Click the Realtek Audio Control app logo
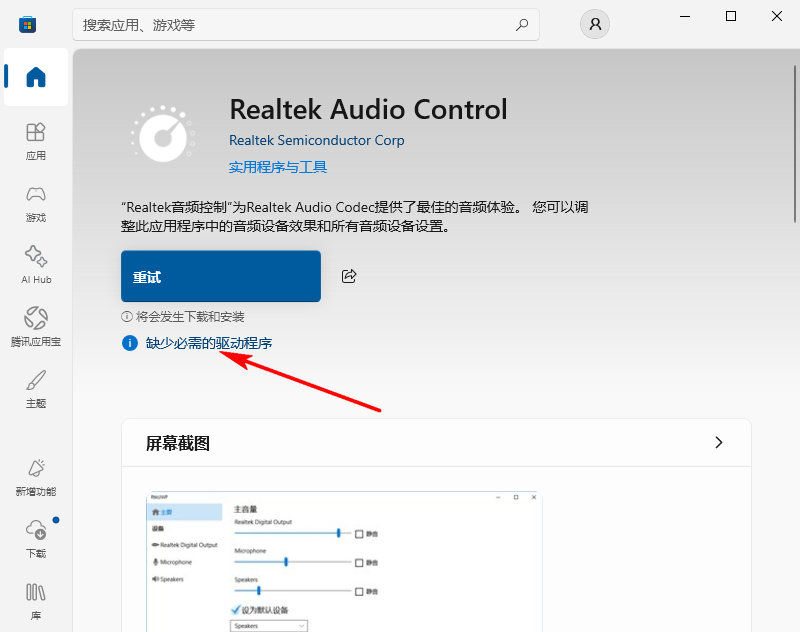This screenshot has width=800, height=632. tap(163, 134)
